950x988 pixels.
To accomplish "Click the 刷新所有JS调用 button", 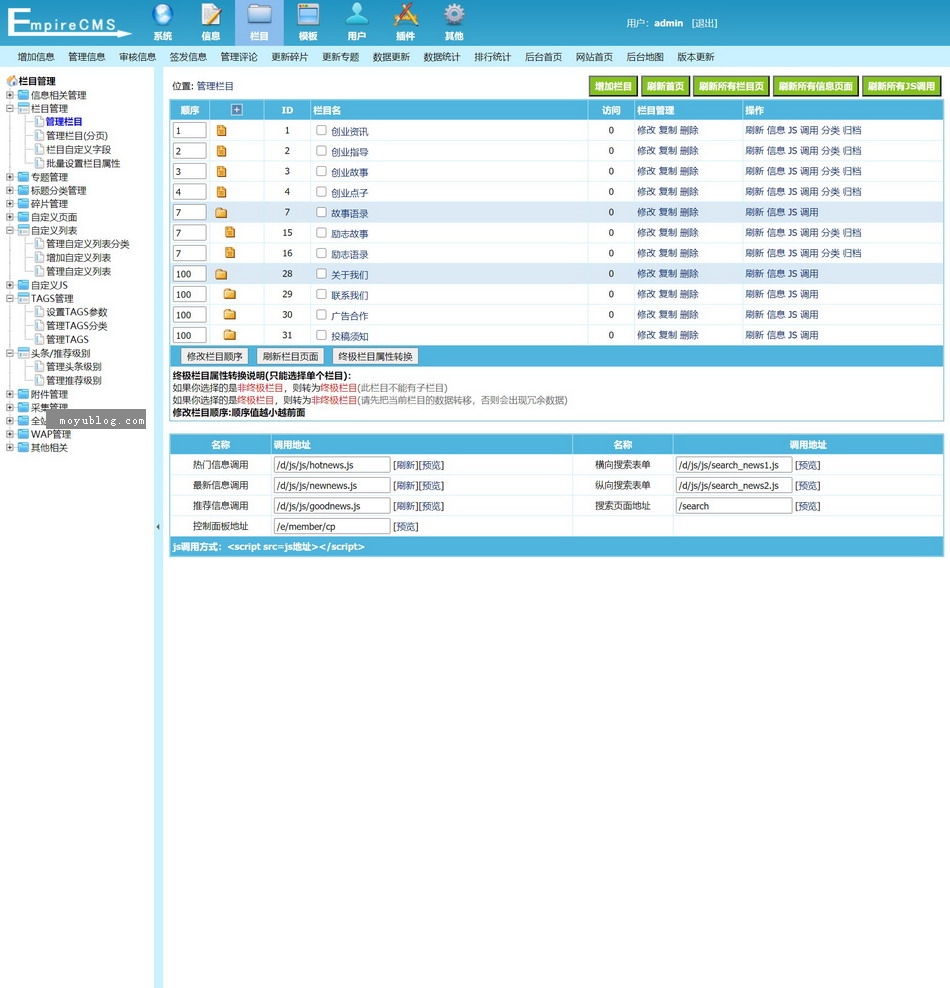I will pos(901,86).
